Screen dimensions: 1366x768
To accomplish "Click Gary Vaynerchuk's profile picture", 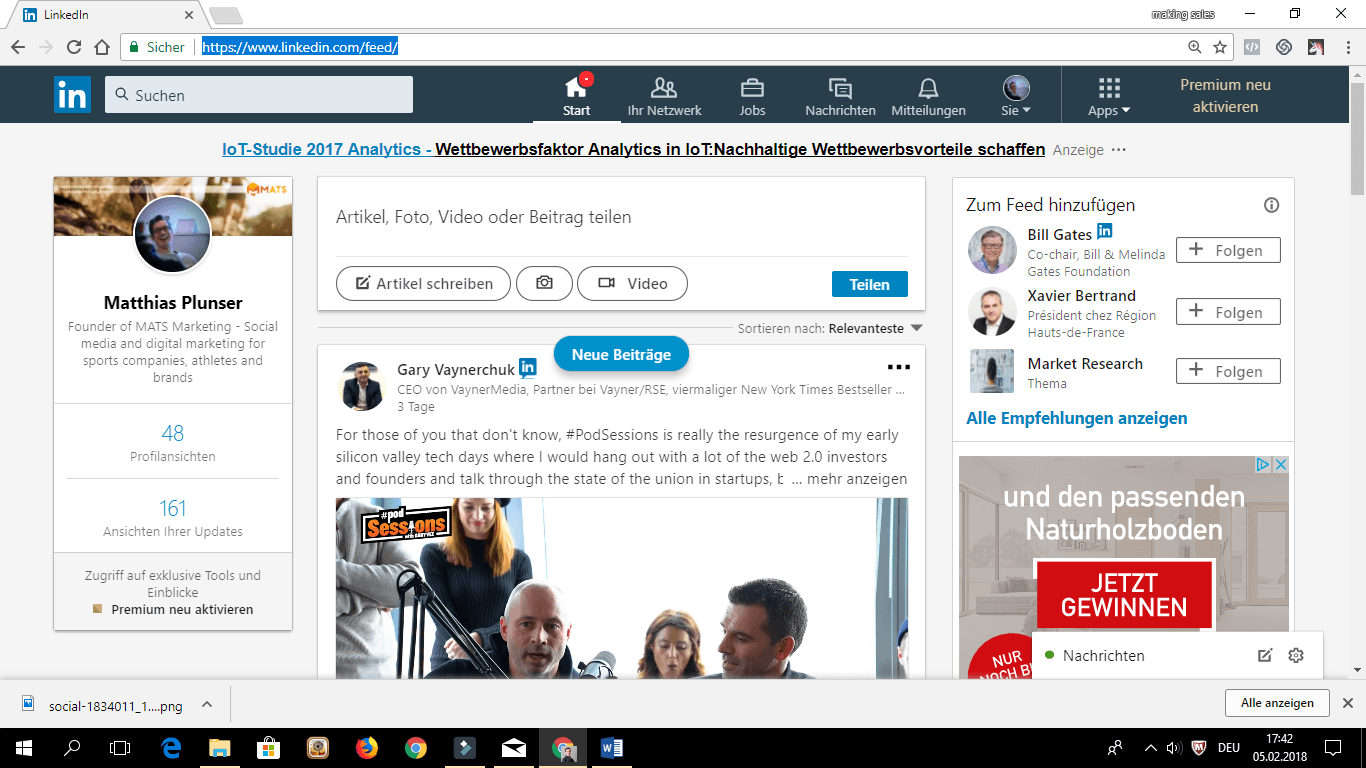I will pyautogui.click(x=361, y=386).
